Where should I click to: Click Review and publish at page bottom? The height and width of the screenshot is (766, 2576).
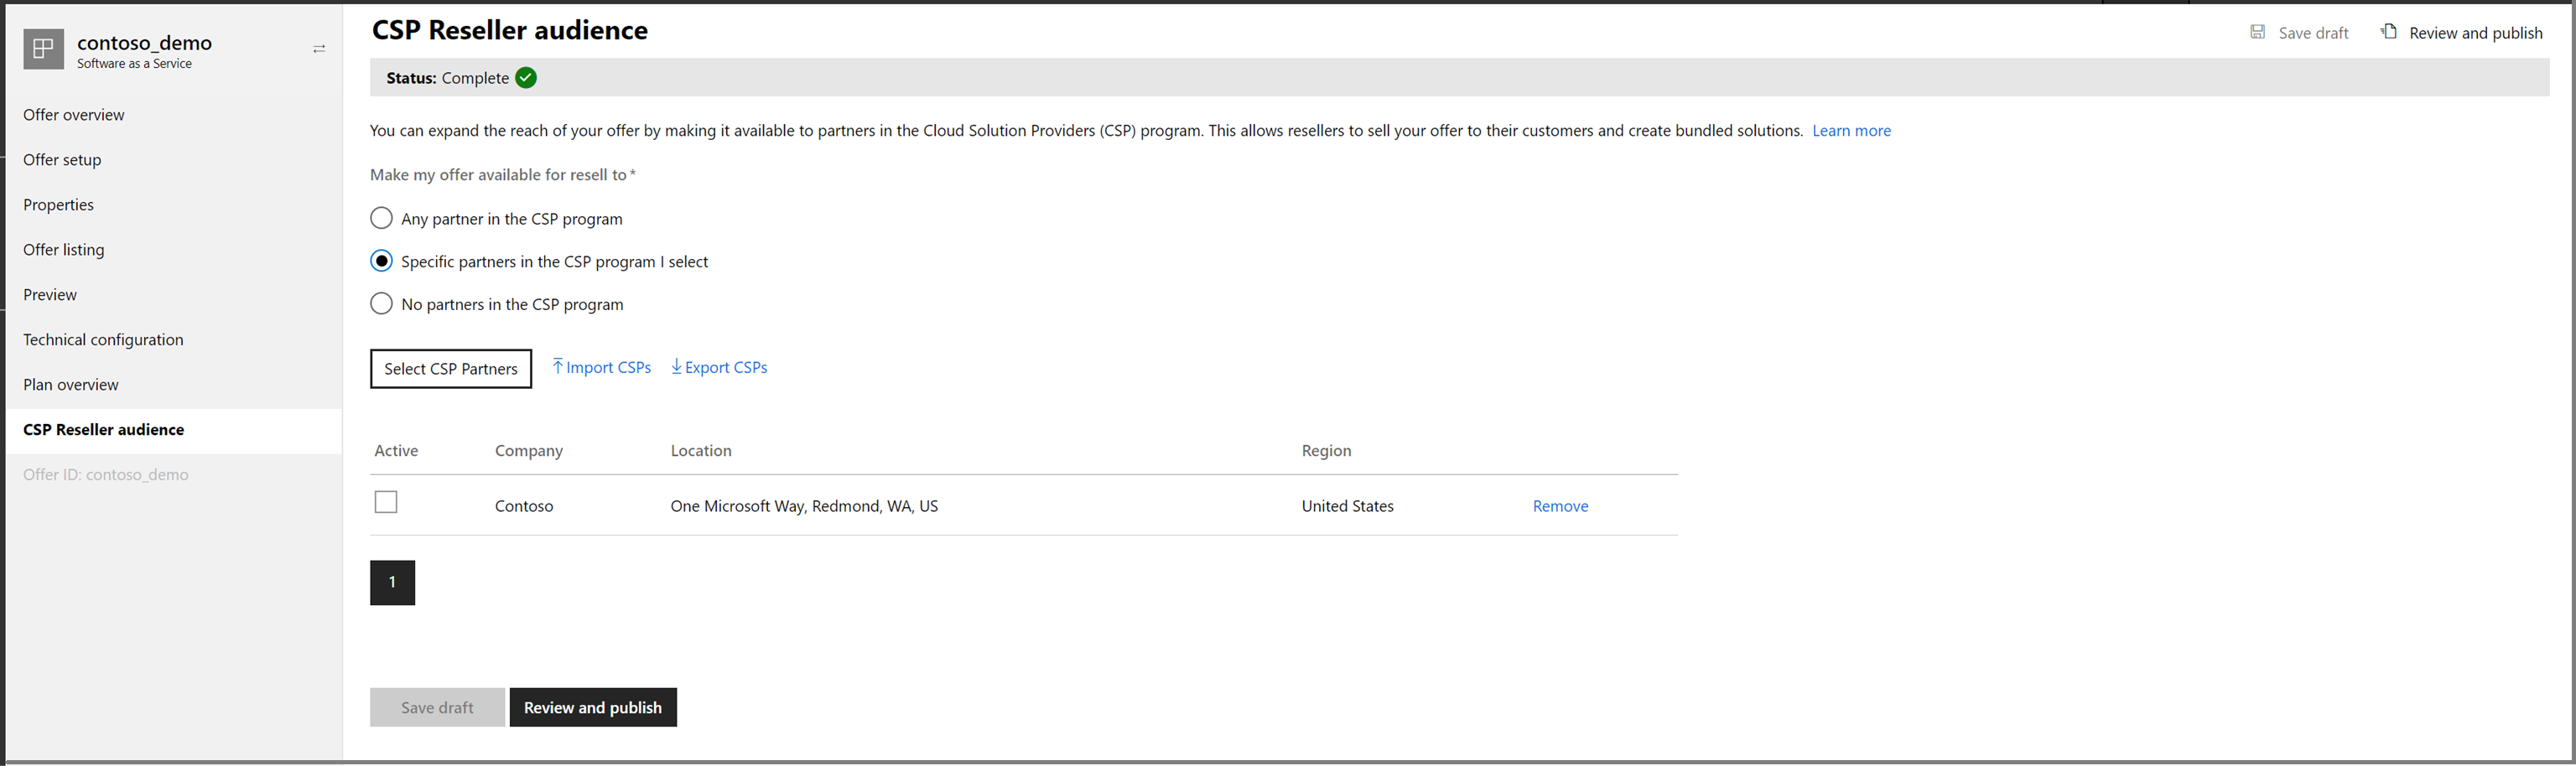coord(593,707)
